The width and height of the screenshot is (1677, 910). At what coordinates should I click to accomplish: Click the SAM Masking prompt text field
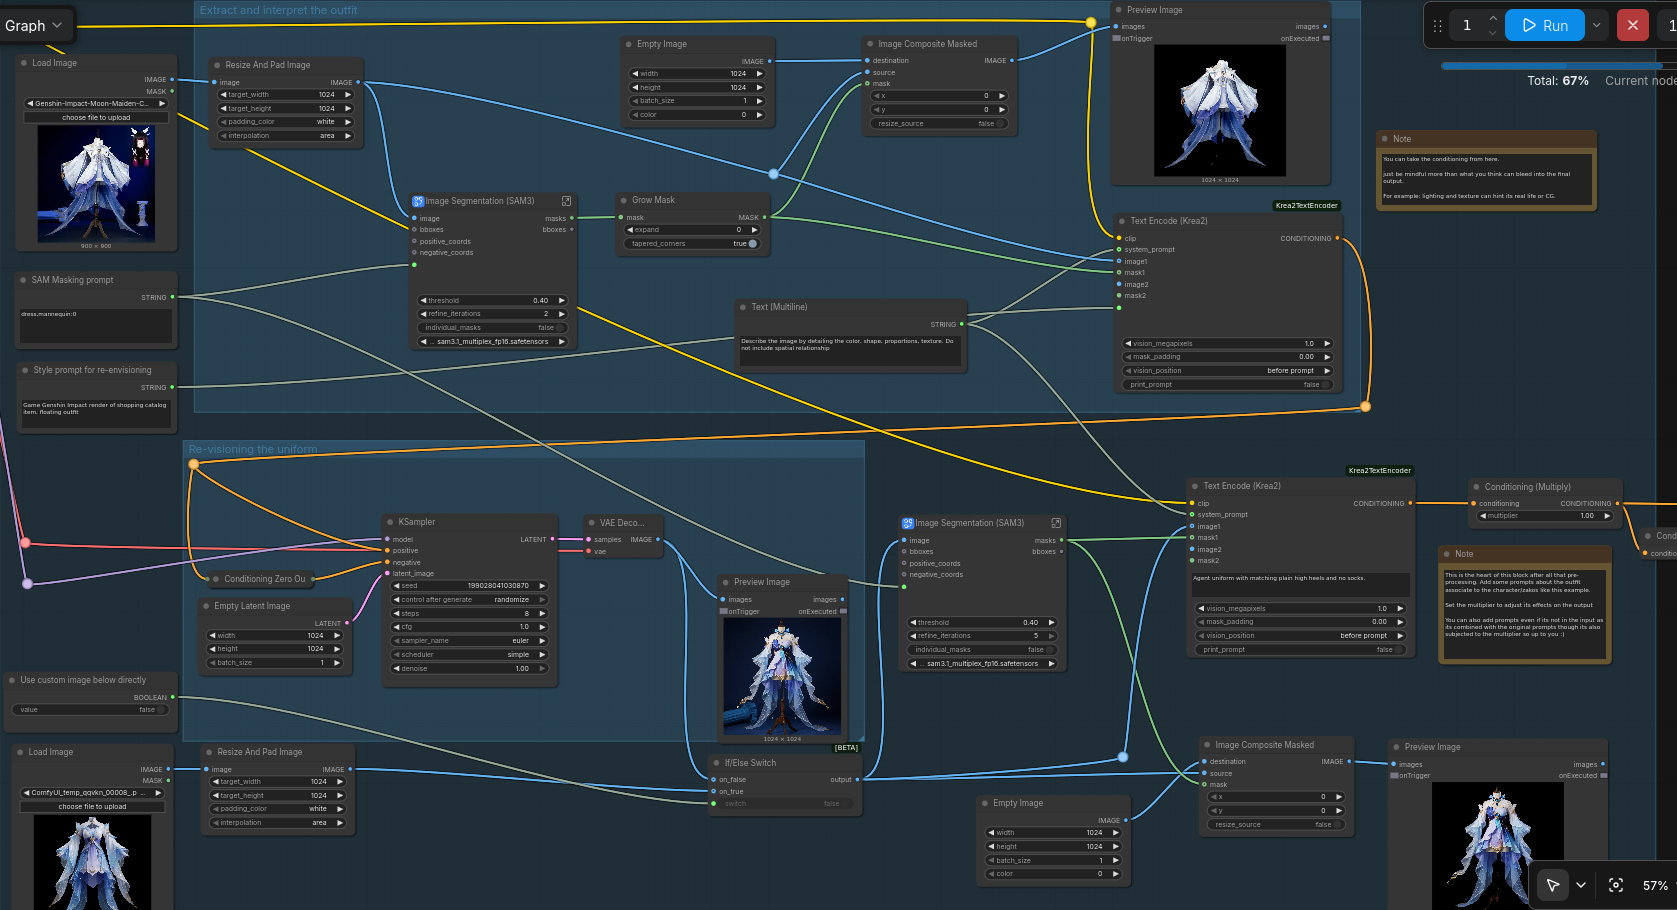click(96, 326)
